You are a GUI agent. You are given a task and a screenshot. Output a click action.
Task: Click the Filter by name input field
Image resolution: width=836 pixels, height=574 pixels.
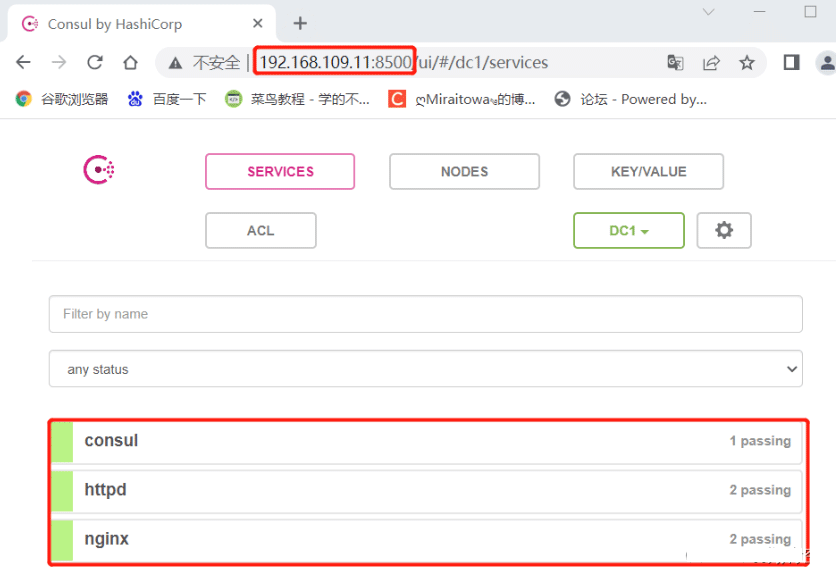(425, 314)
